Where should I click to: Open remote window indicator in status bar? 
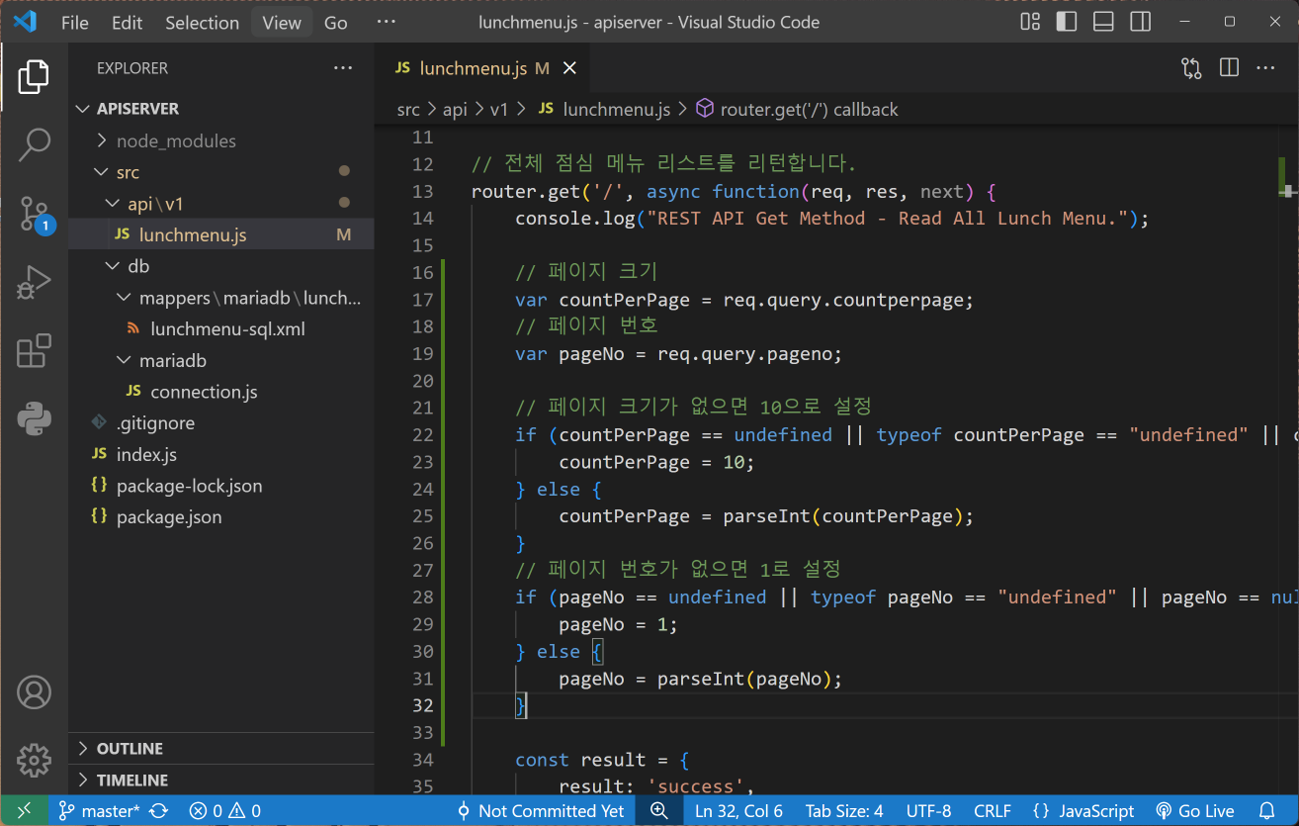[24, 811]
